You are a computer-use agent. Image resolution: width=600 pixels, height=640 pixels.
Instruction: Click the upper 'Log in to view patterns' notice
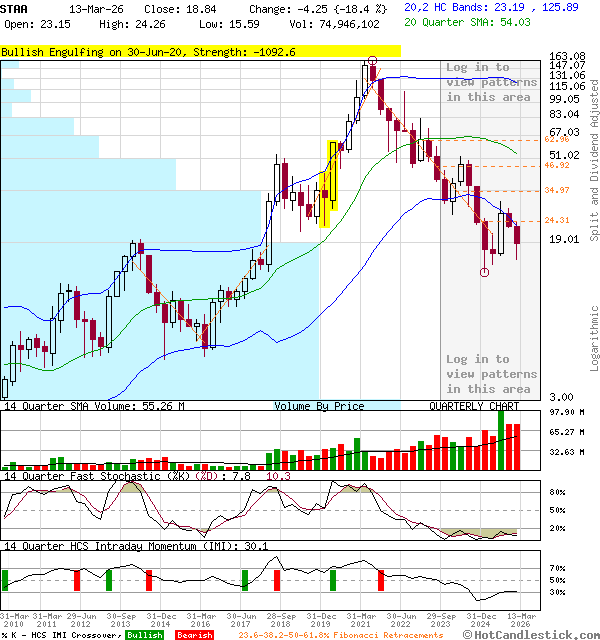tap(491, 82)
